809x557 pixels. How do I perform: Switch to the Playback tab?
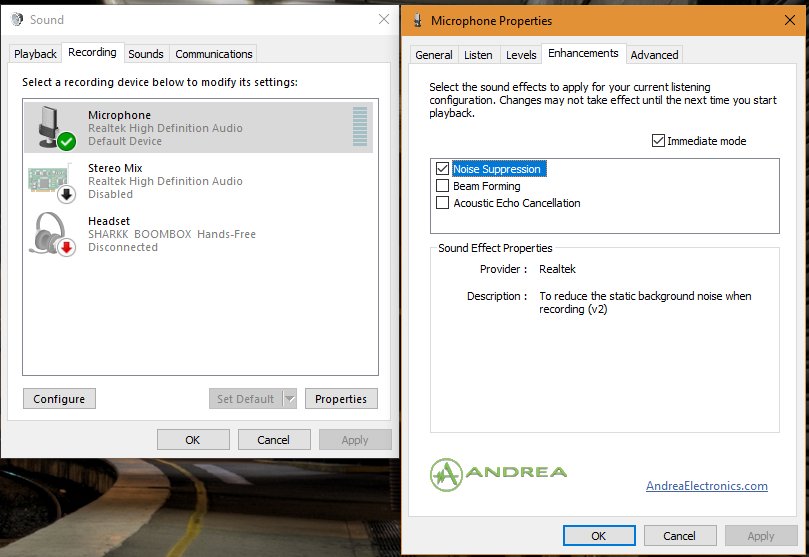tap(35, 54)
